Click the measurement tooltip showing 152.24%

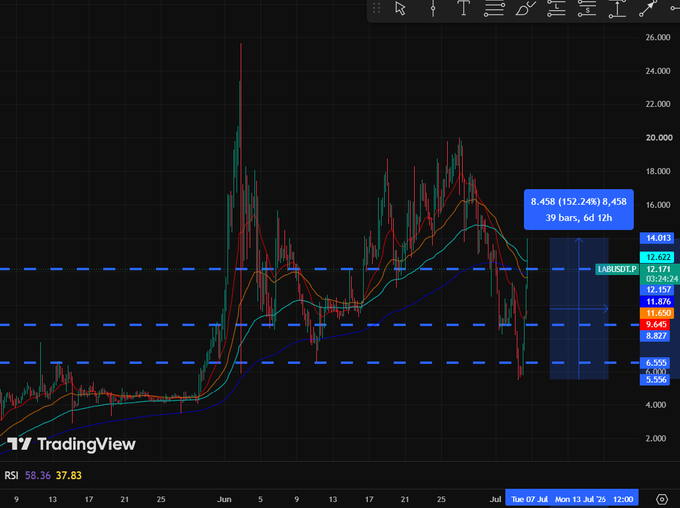579,210
